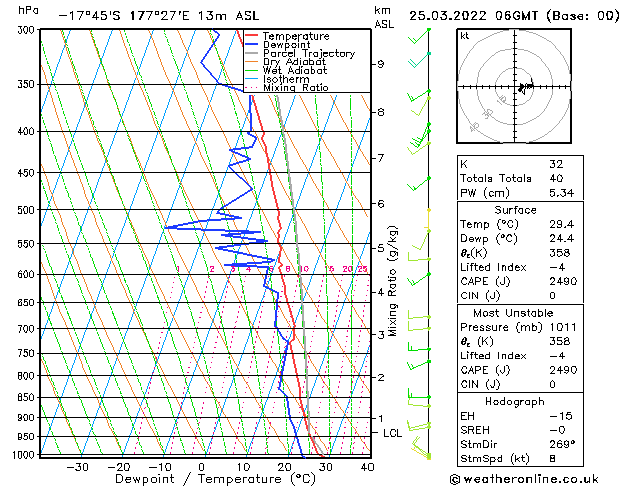Click the '400' hPa pressure label
629x486 pixels.
(28, 131)
